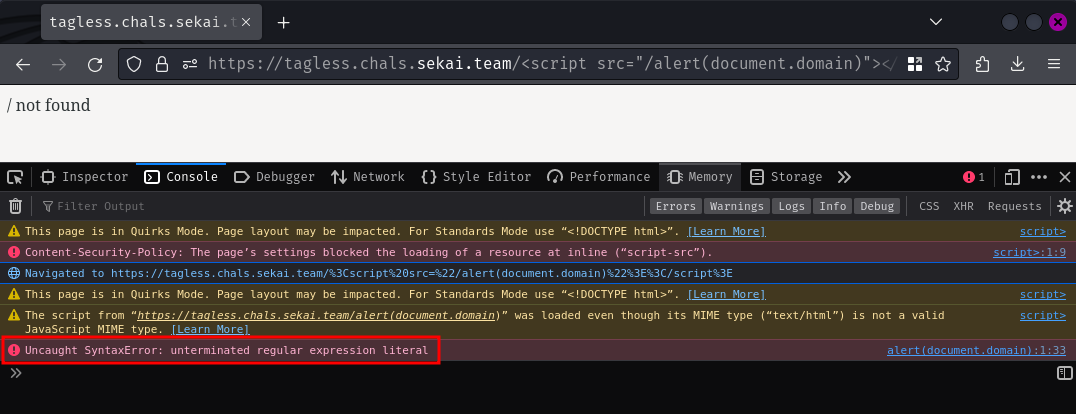Open the list all tabs chevron

coord(935,23)
